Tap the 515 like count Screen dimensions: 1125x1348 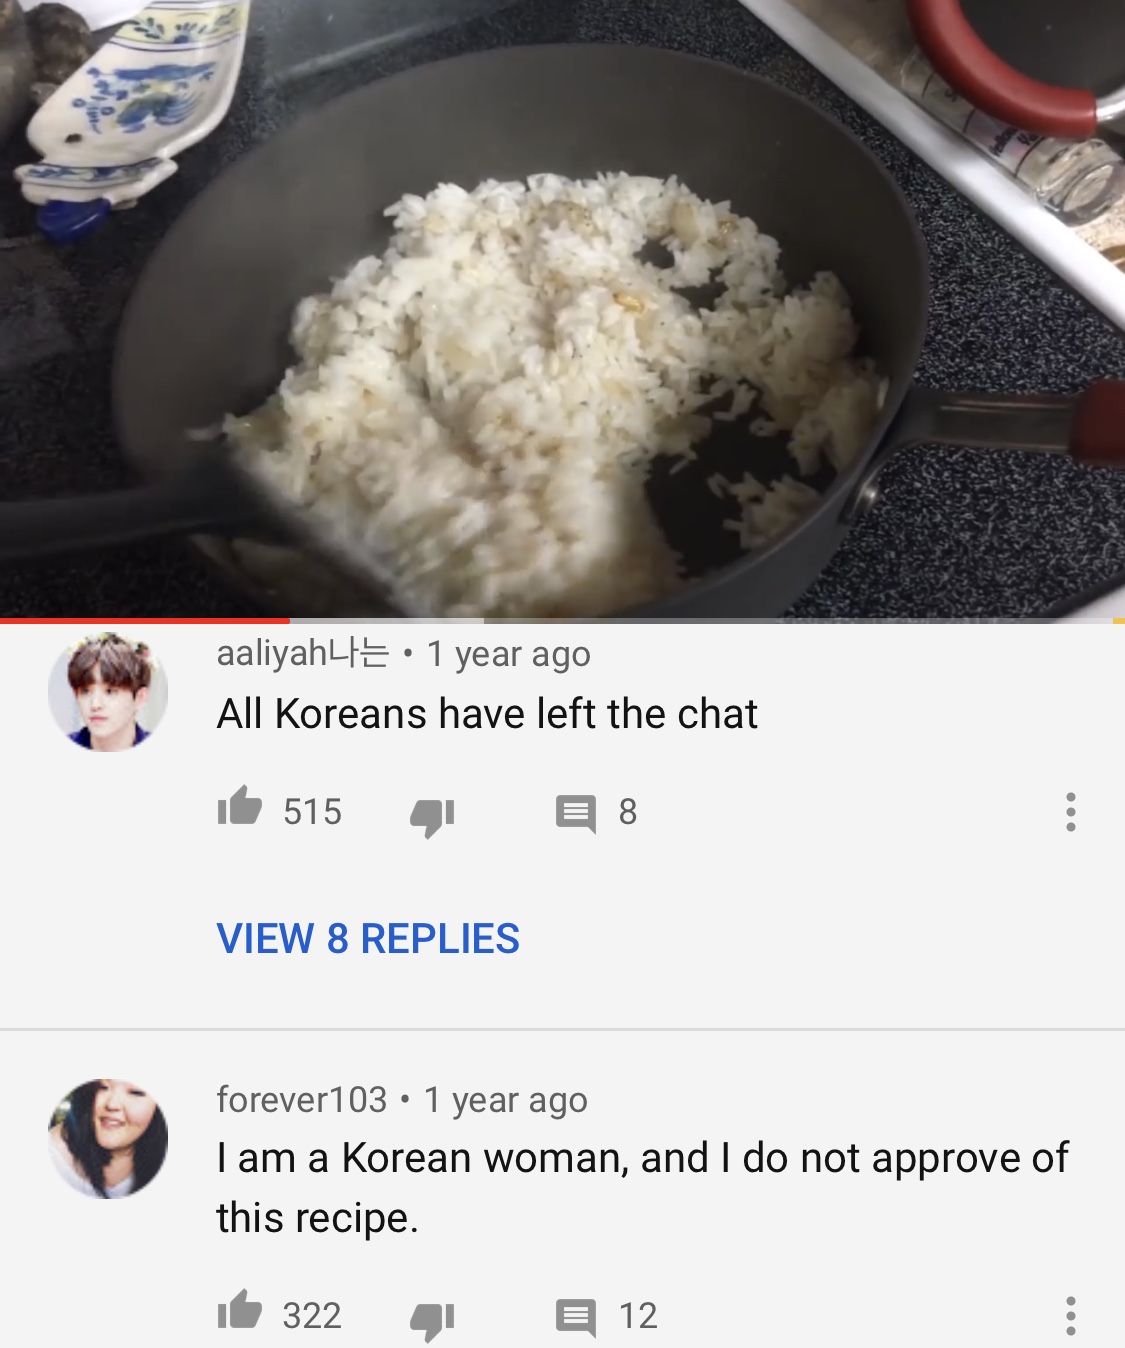click(312, 812)
